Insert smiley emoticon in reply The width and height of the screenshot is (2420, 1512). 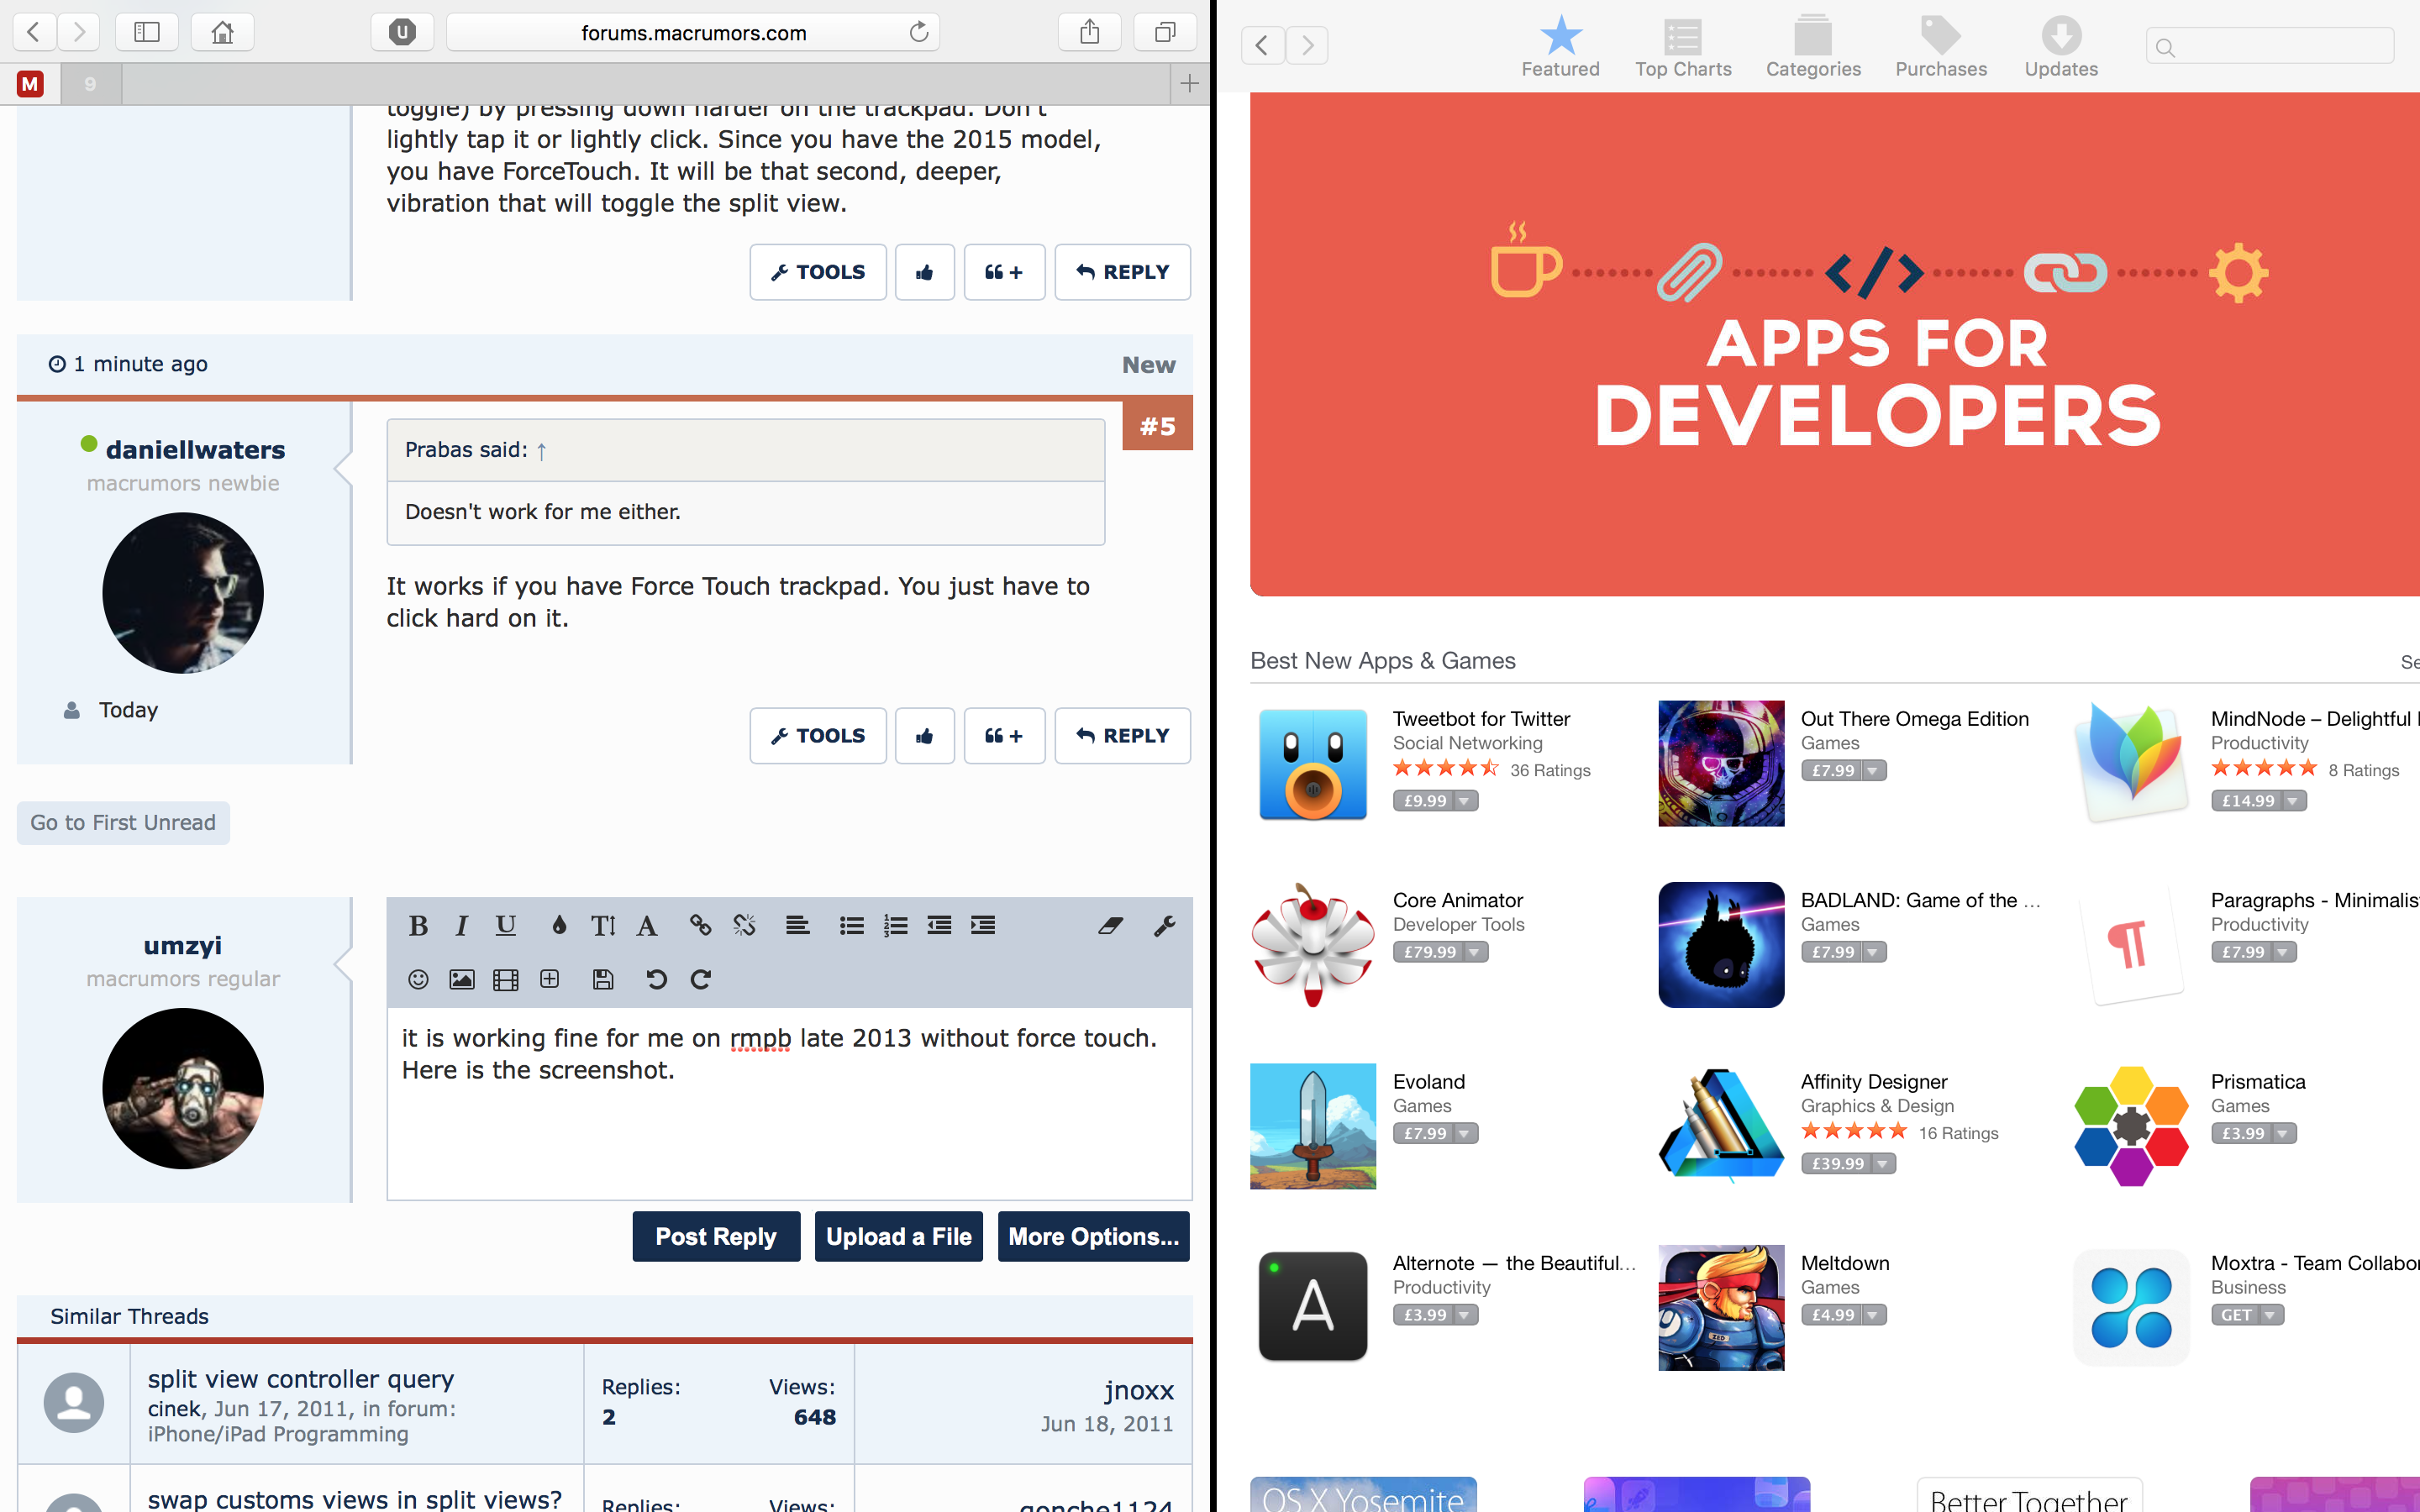(418, 979)
